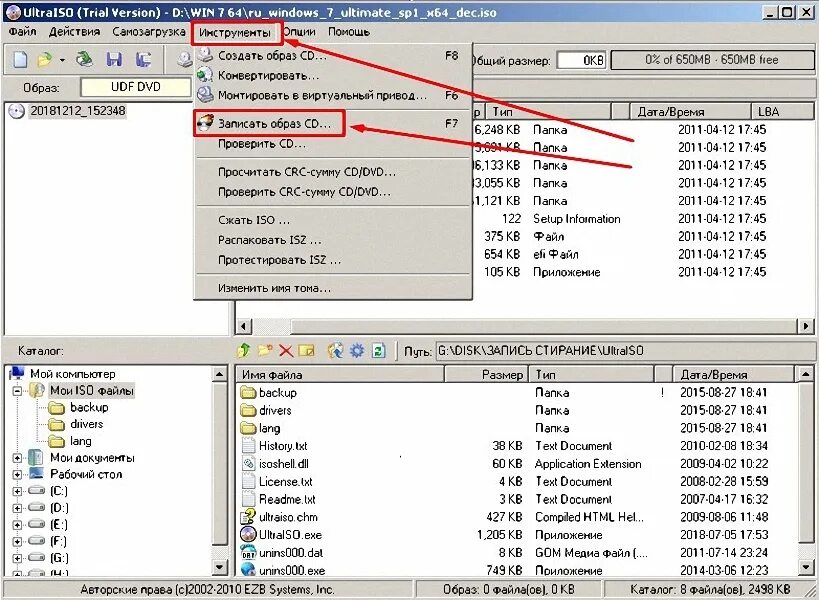
Task: Select the drivers folder in catalog tree
Action: pyautogui.click(x=86, y=424)
